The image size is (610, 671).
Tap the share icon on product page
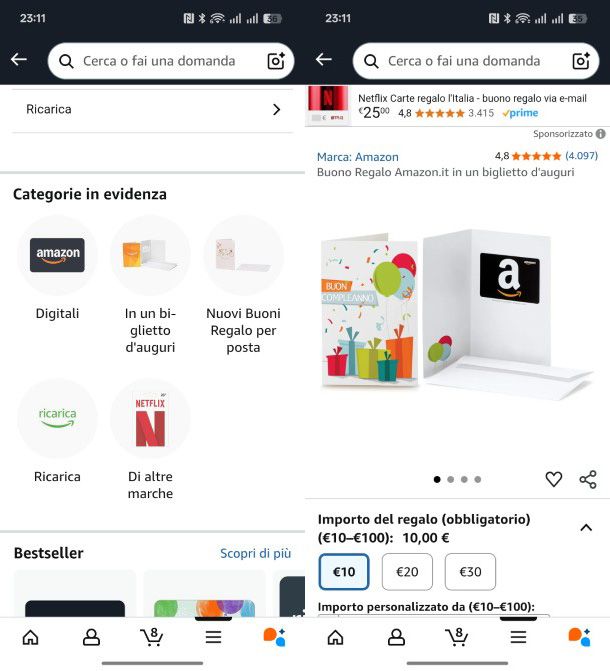click(588, 479)
